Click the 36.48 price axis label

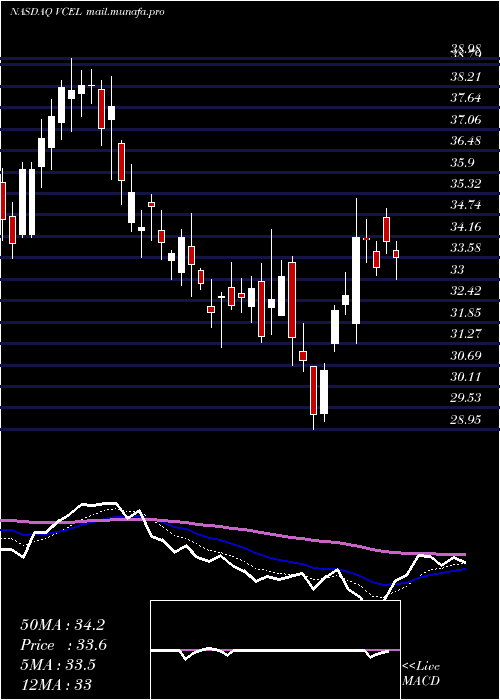point(466,141)
